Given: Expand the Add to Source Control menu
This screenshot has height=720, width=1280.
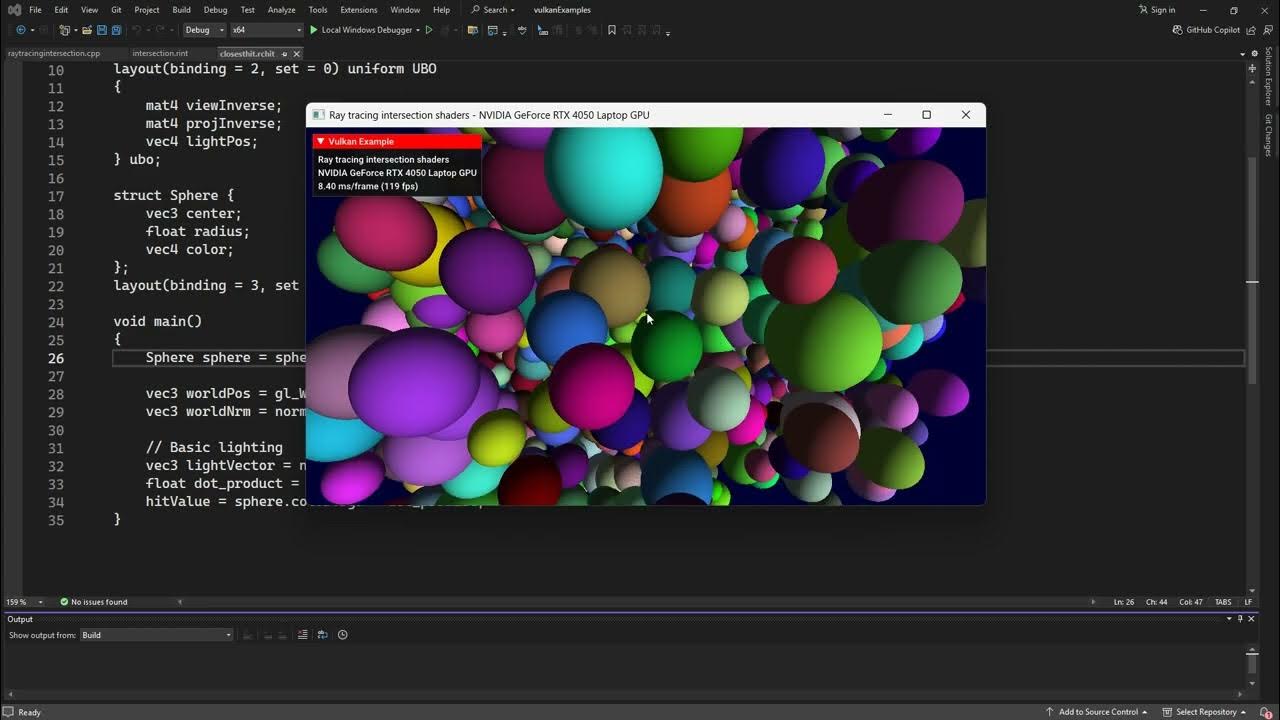Looking at the screenshot, I should [1097, 712].
